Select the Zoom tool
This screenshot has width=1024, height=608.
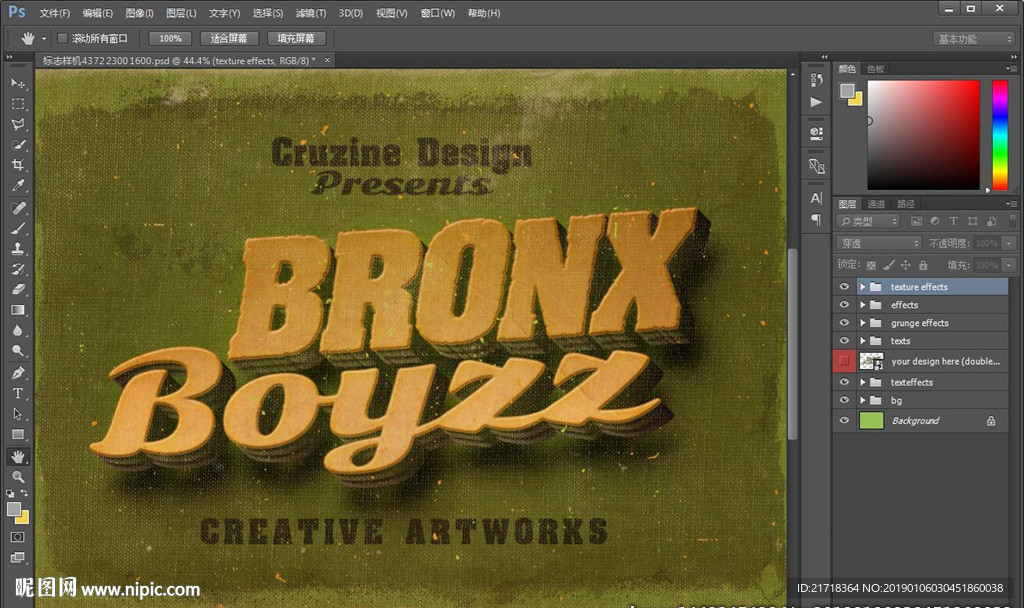click(18, 477)
